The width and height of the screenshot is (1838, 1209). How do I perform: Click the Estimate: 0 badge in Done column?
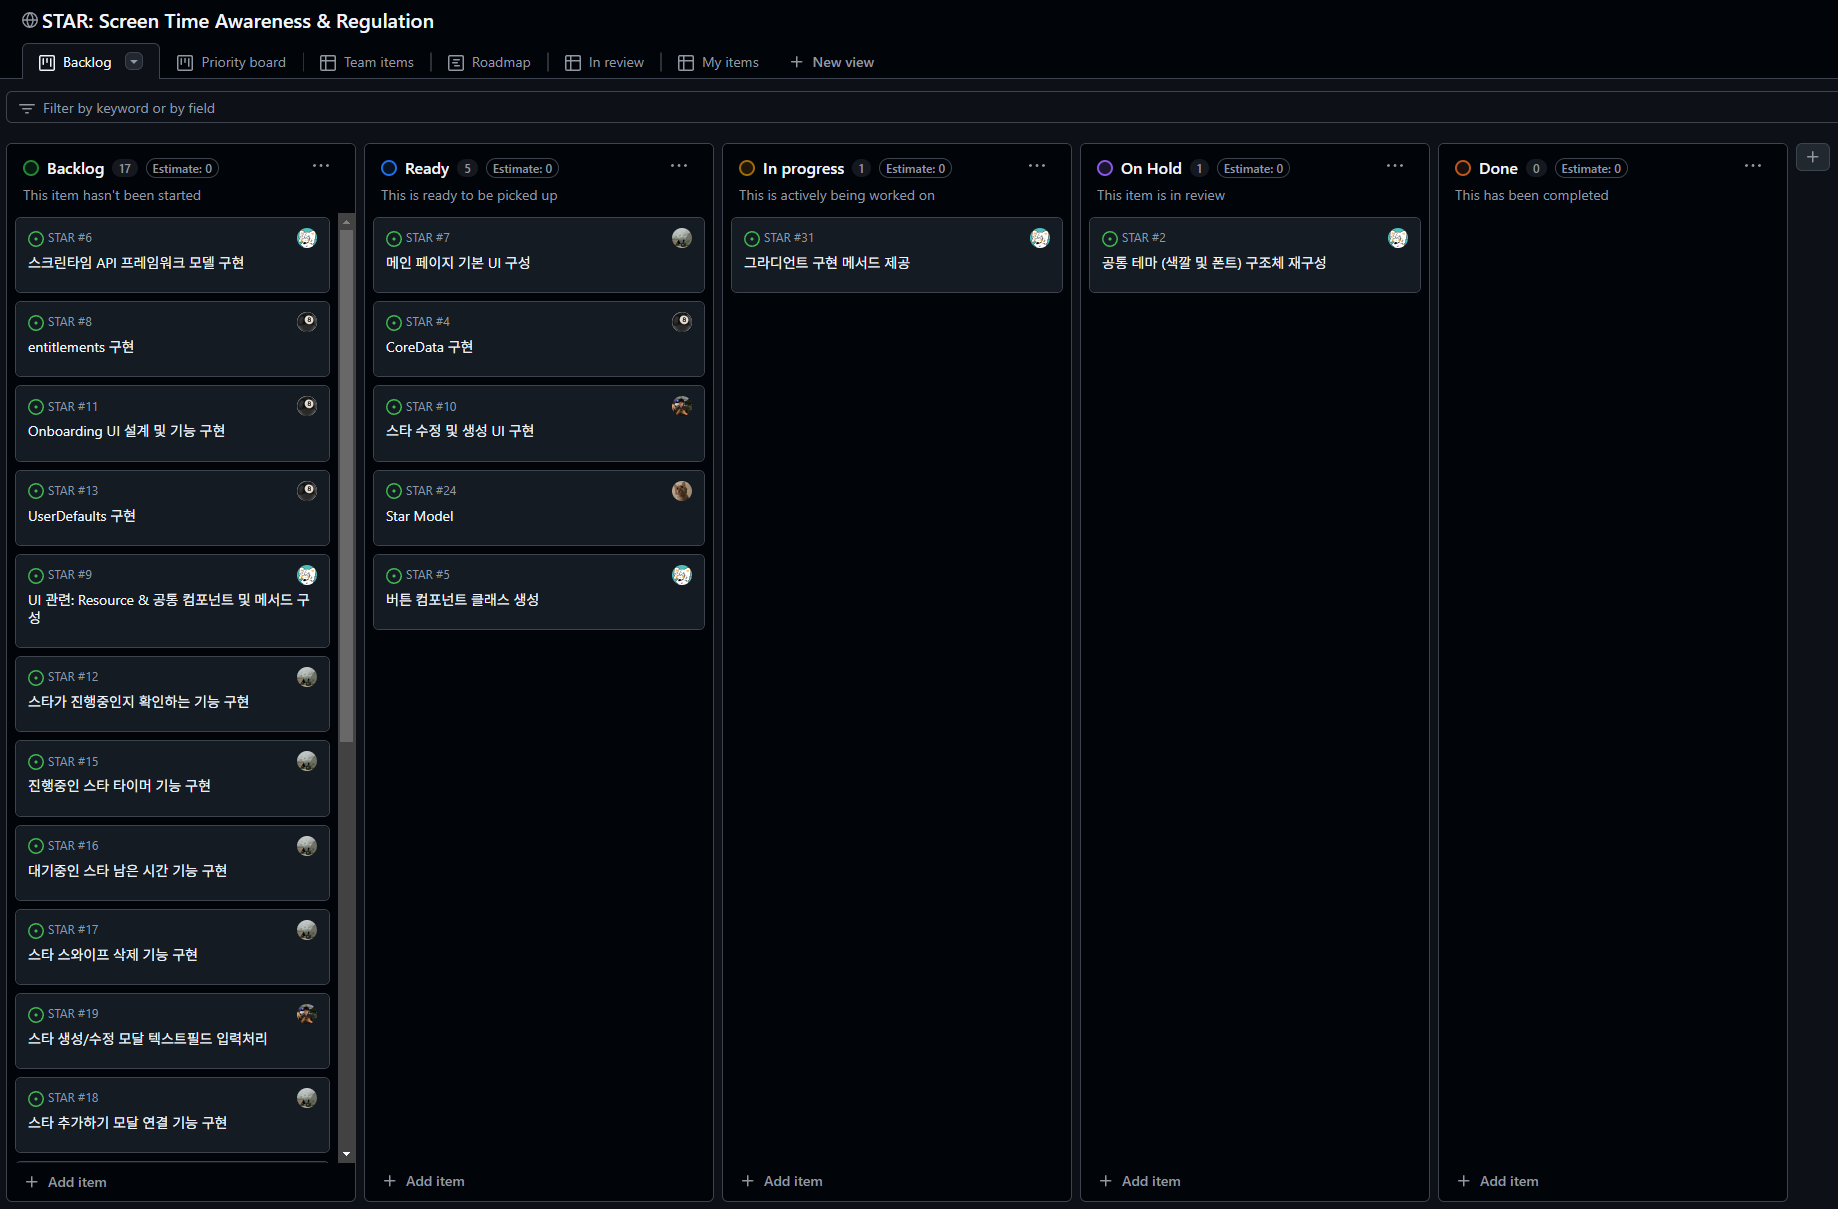(x=1591, y=169)
